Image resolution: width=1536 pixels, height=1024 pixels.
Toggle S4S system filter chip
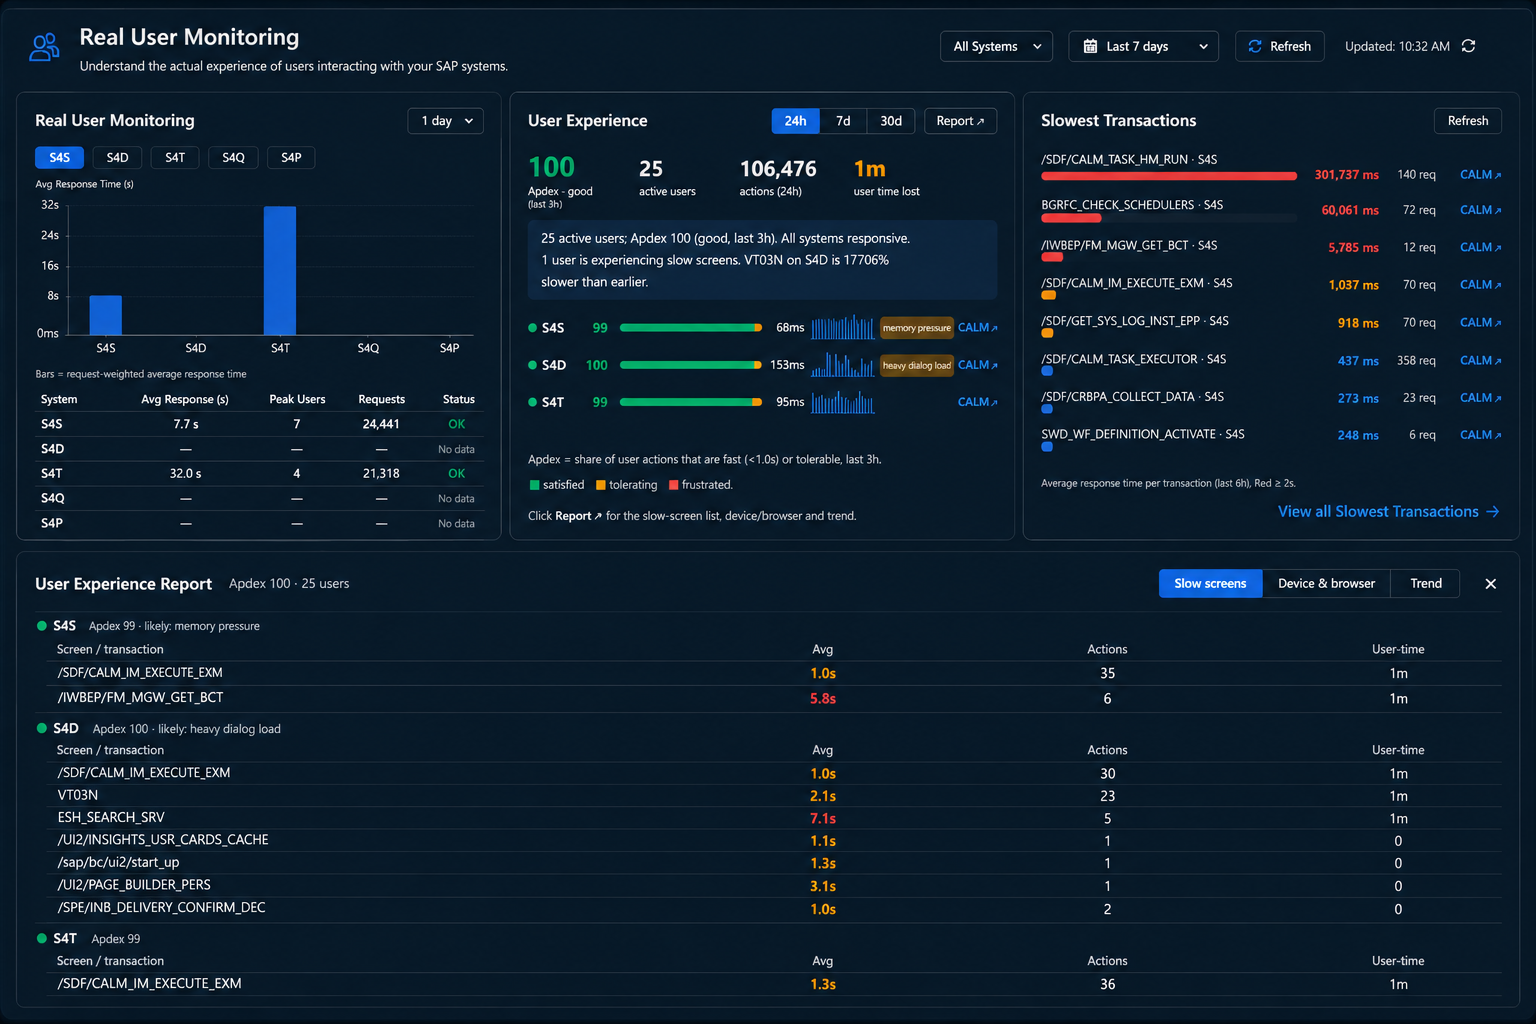pos(59,158)
